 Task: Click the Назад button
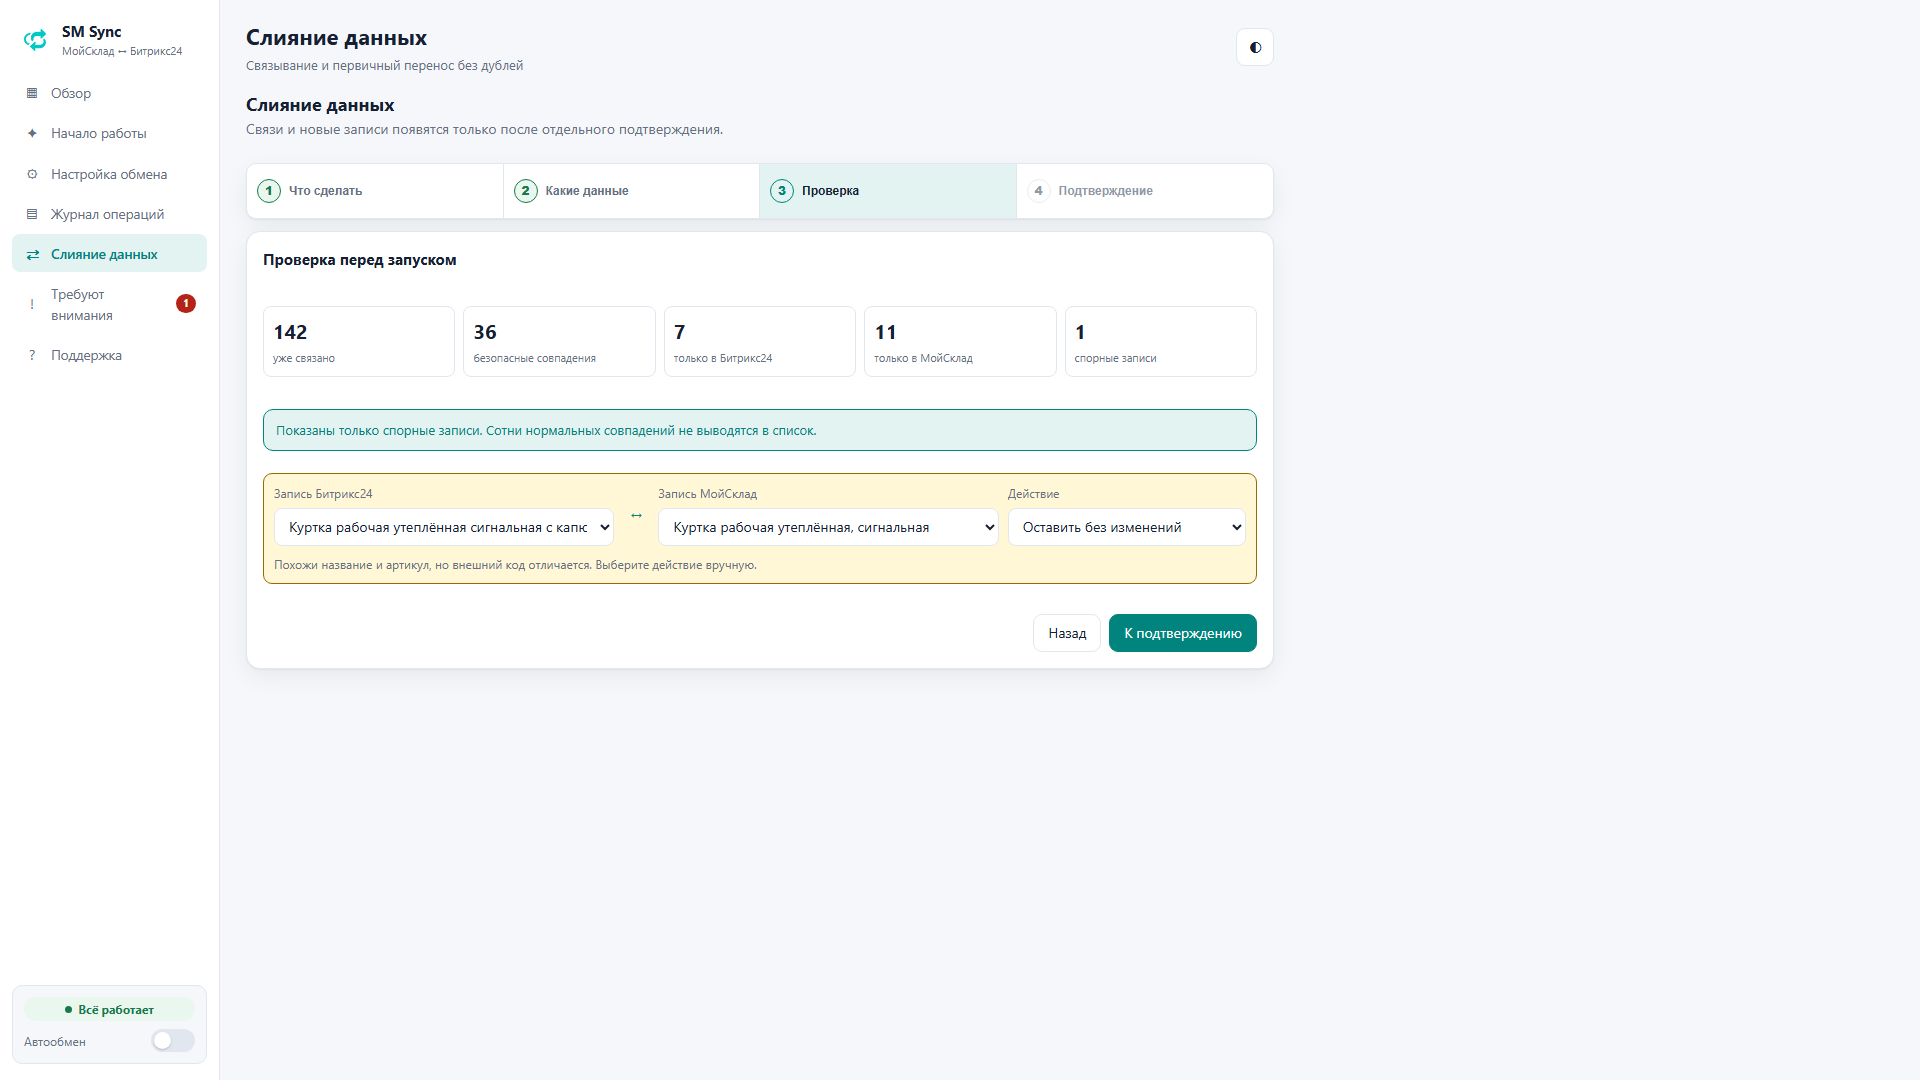pos(1067,633)
